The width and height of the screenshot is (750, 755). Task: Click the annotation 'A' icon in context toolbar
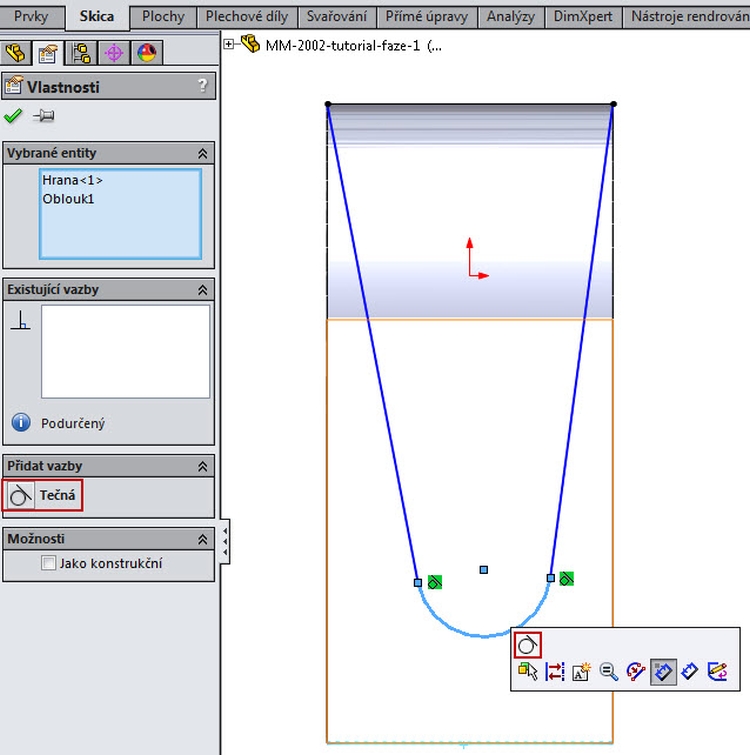[x=582, y=672]
